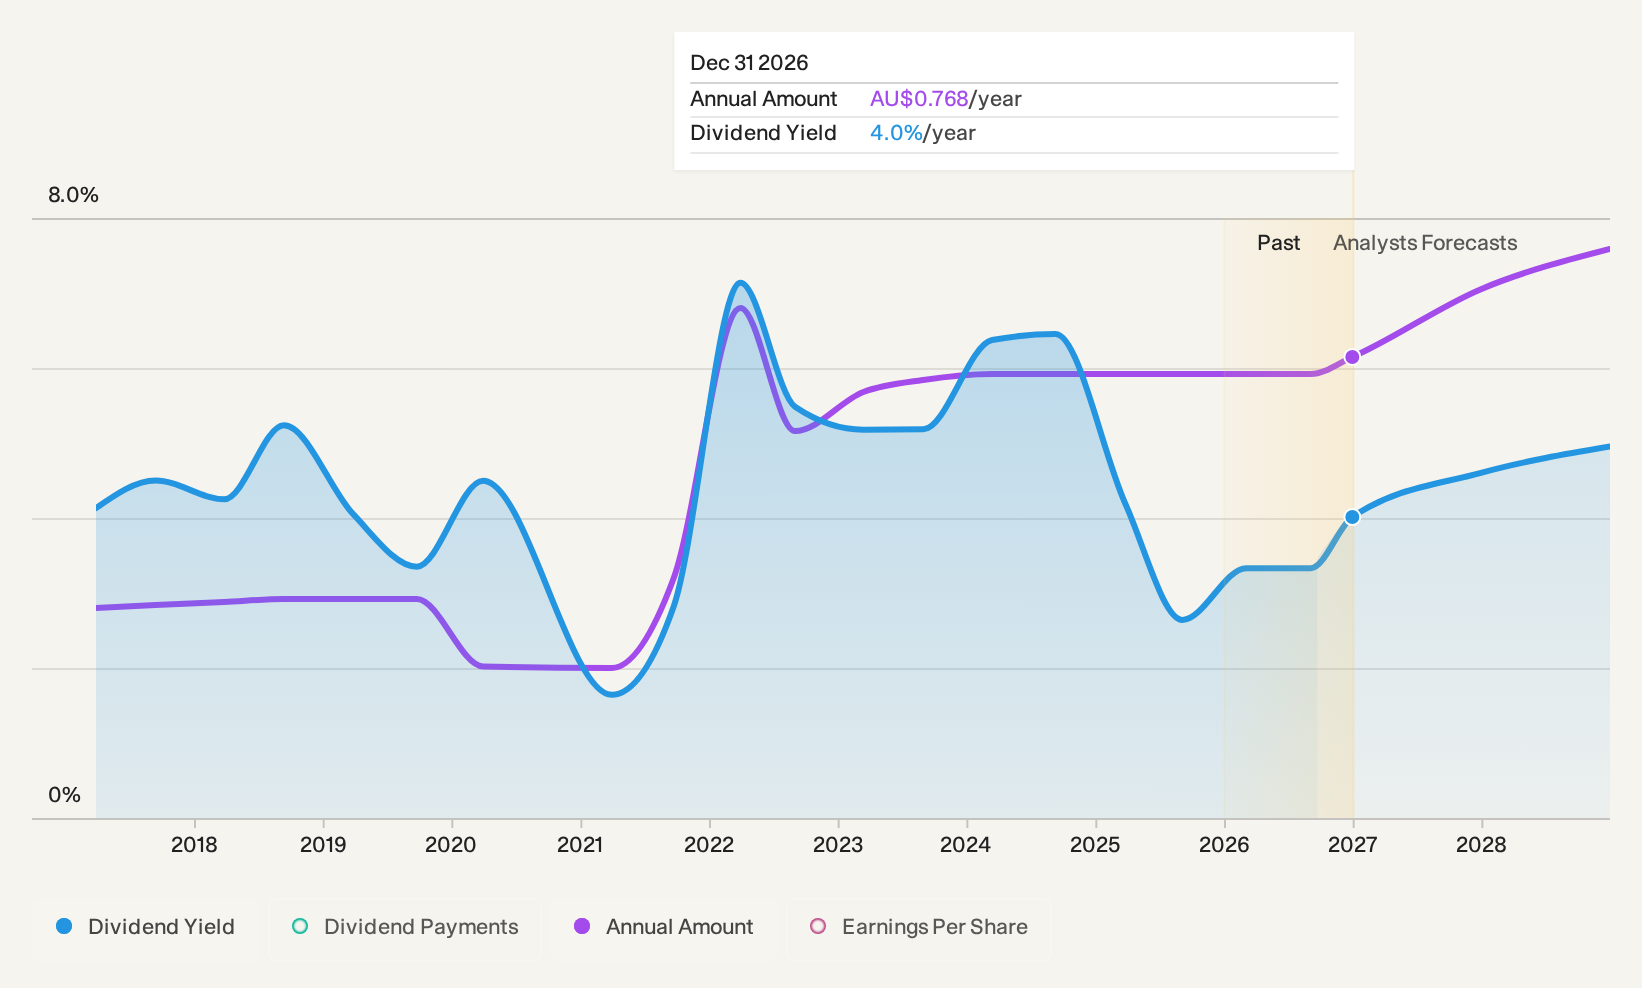Viewport: 1642px width, 988px height.
Task: Click the 2022 x-axis year label
Action: pos(709,845)
